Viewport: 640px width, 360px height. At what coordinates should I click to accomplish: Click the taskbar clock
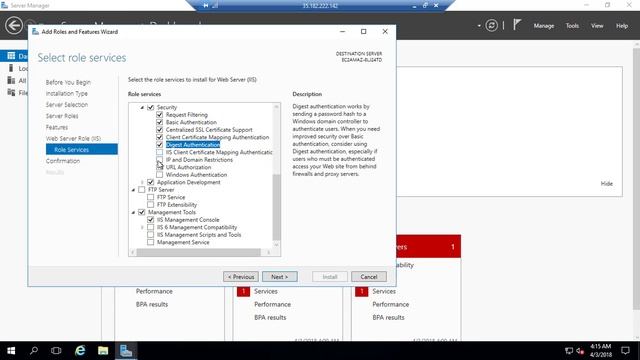600,351
